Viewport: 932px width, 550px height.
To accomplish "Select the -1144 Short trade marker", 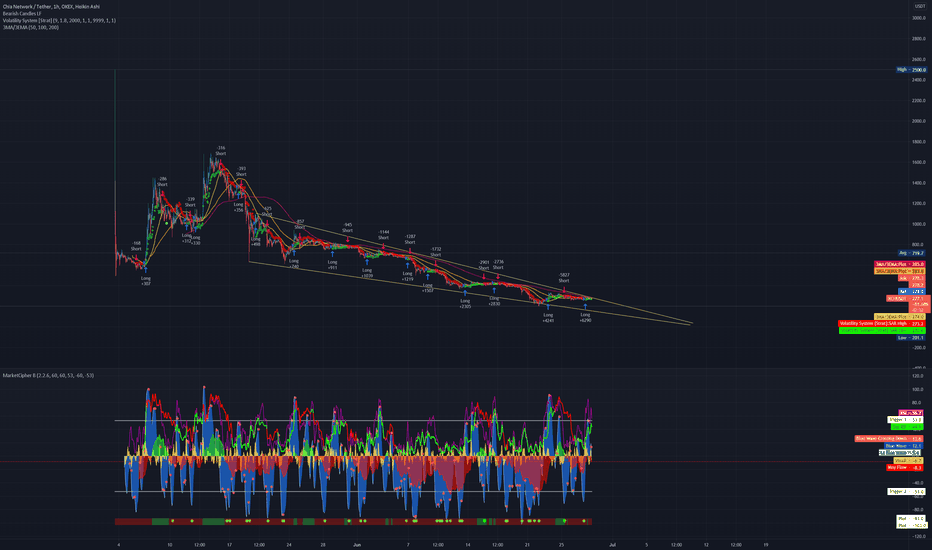I will (x=383, y=235).
